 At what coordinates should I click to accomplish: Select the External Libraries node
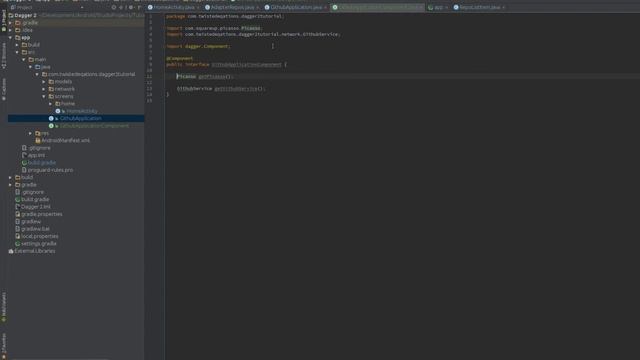[x=34, y=251]
